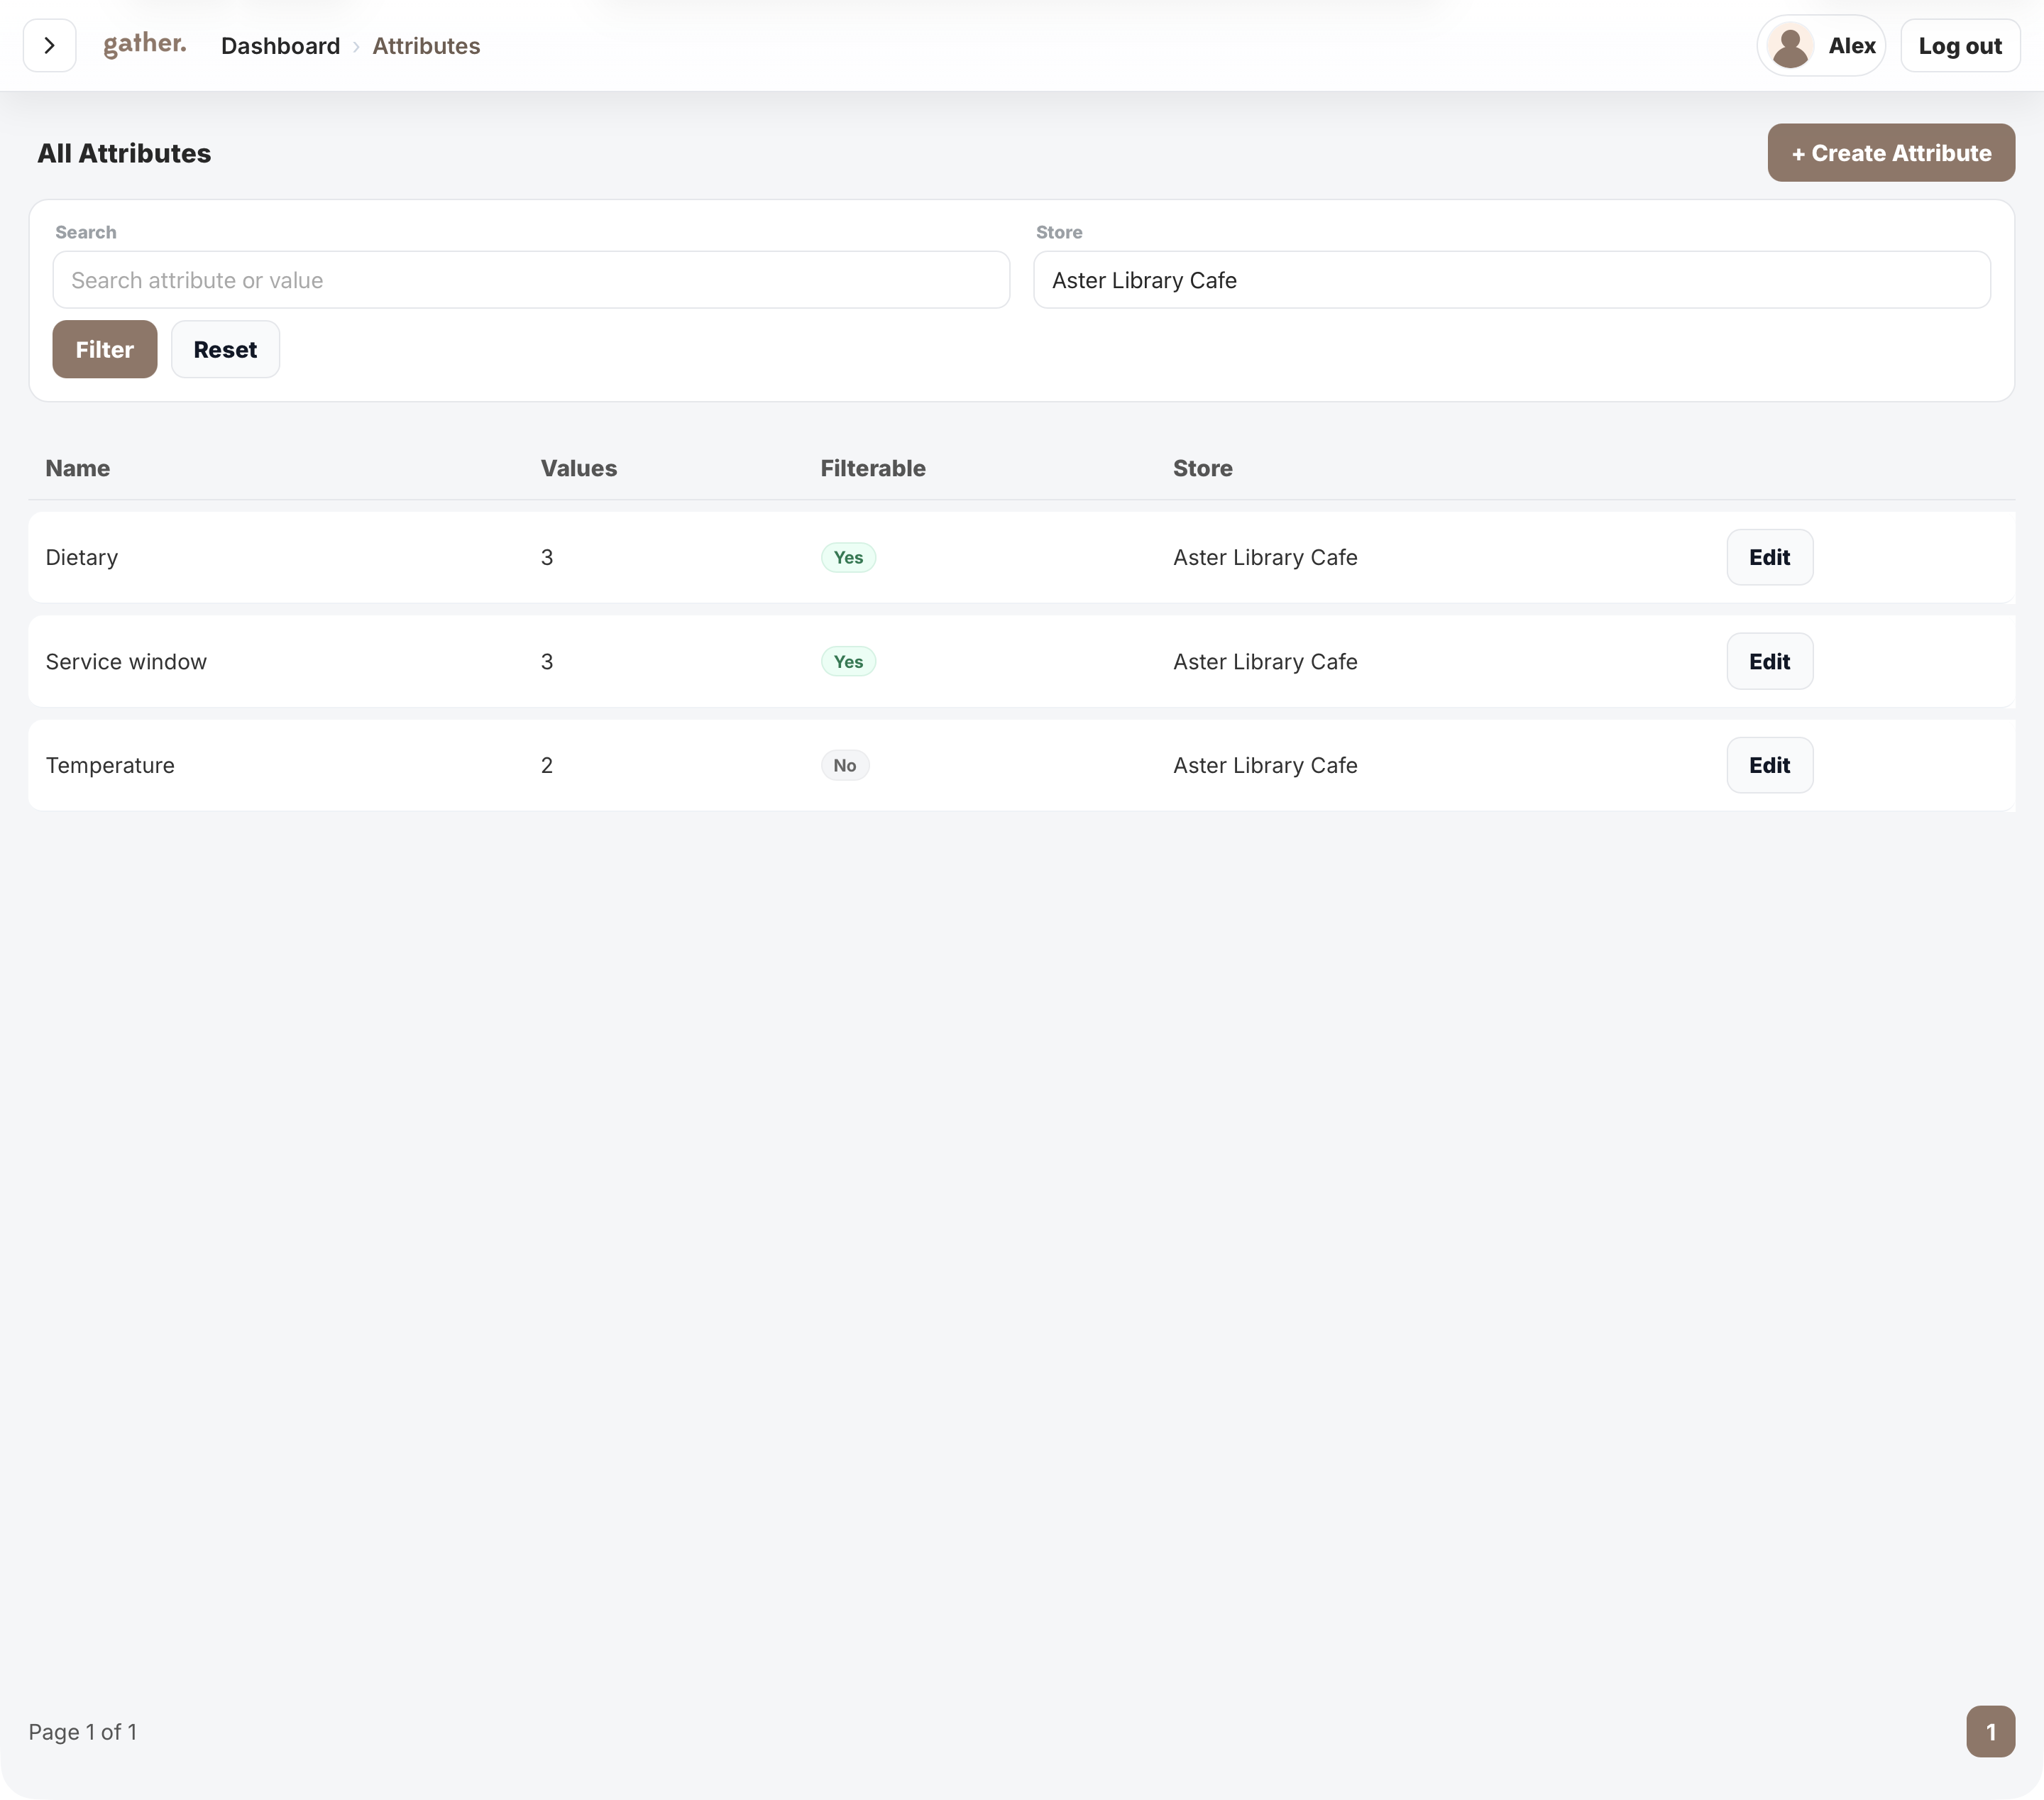Click Alex's avatar picture
The width and height of the screenshot is (2044, 1800).
click(x=1790, y=46)
